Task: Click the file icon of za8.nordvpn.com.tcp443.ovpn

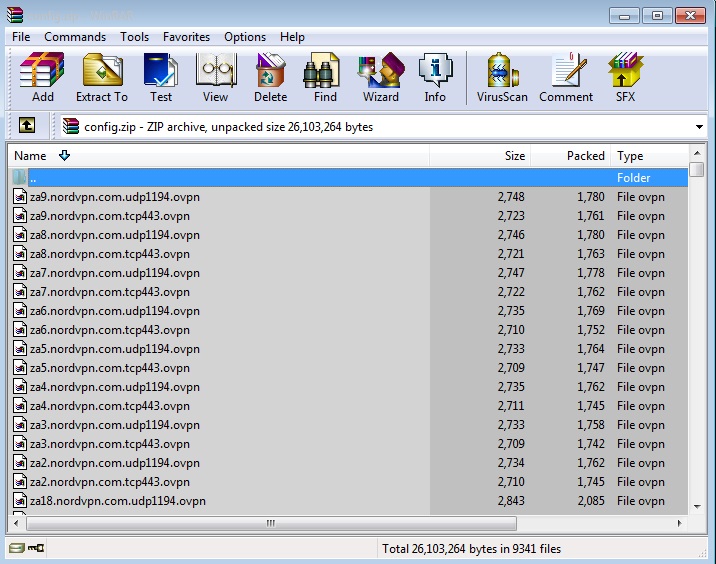Action: tap(20, 253)
